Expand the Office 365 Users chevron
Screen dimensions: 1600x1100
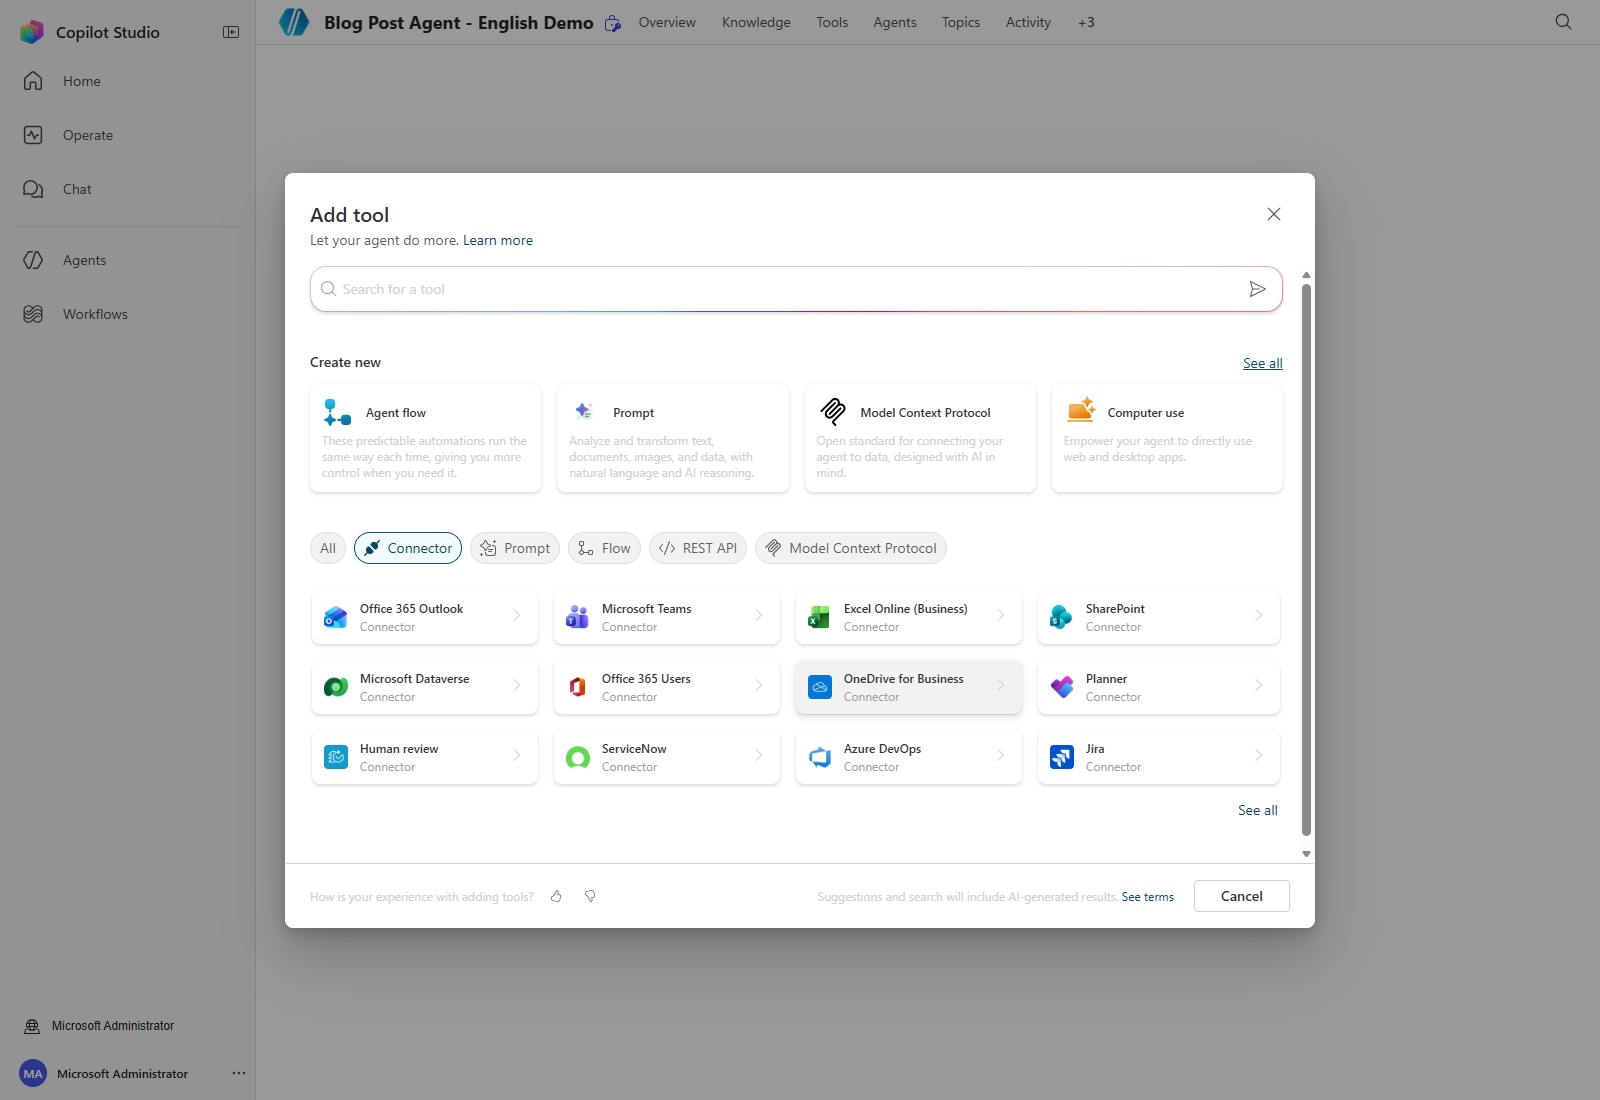[759, 685]
